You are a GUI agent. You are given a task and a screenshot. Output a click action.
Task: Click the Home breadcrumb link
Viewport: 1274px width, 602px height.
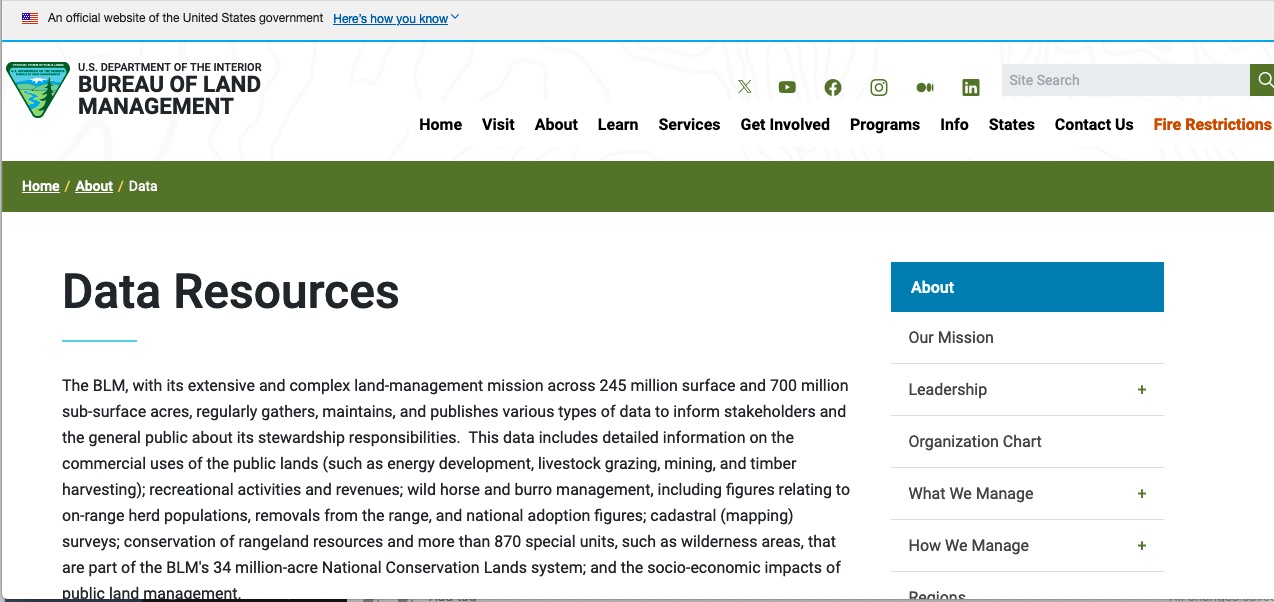pyautogui.click(x=40, y=186)
